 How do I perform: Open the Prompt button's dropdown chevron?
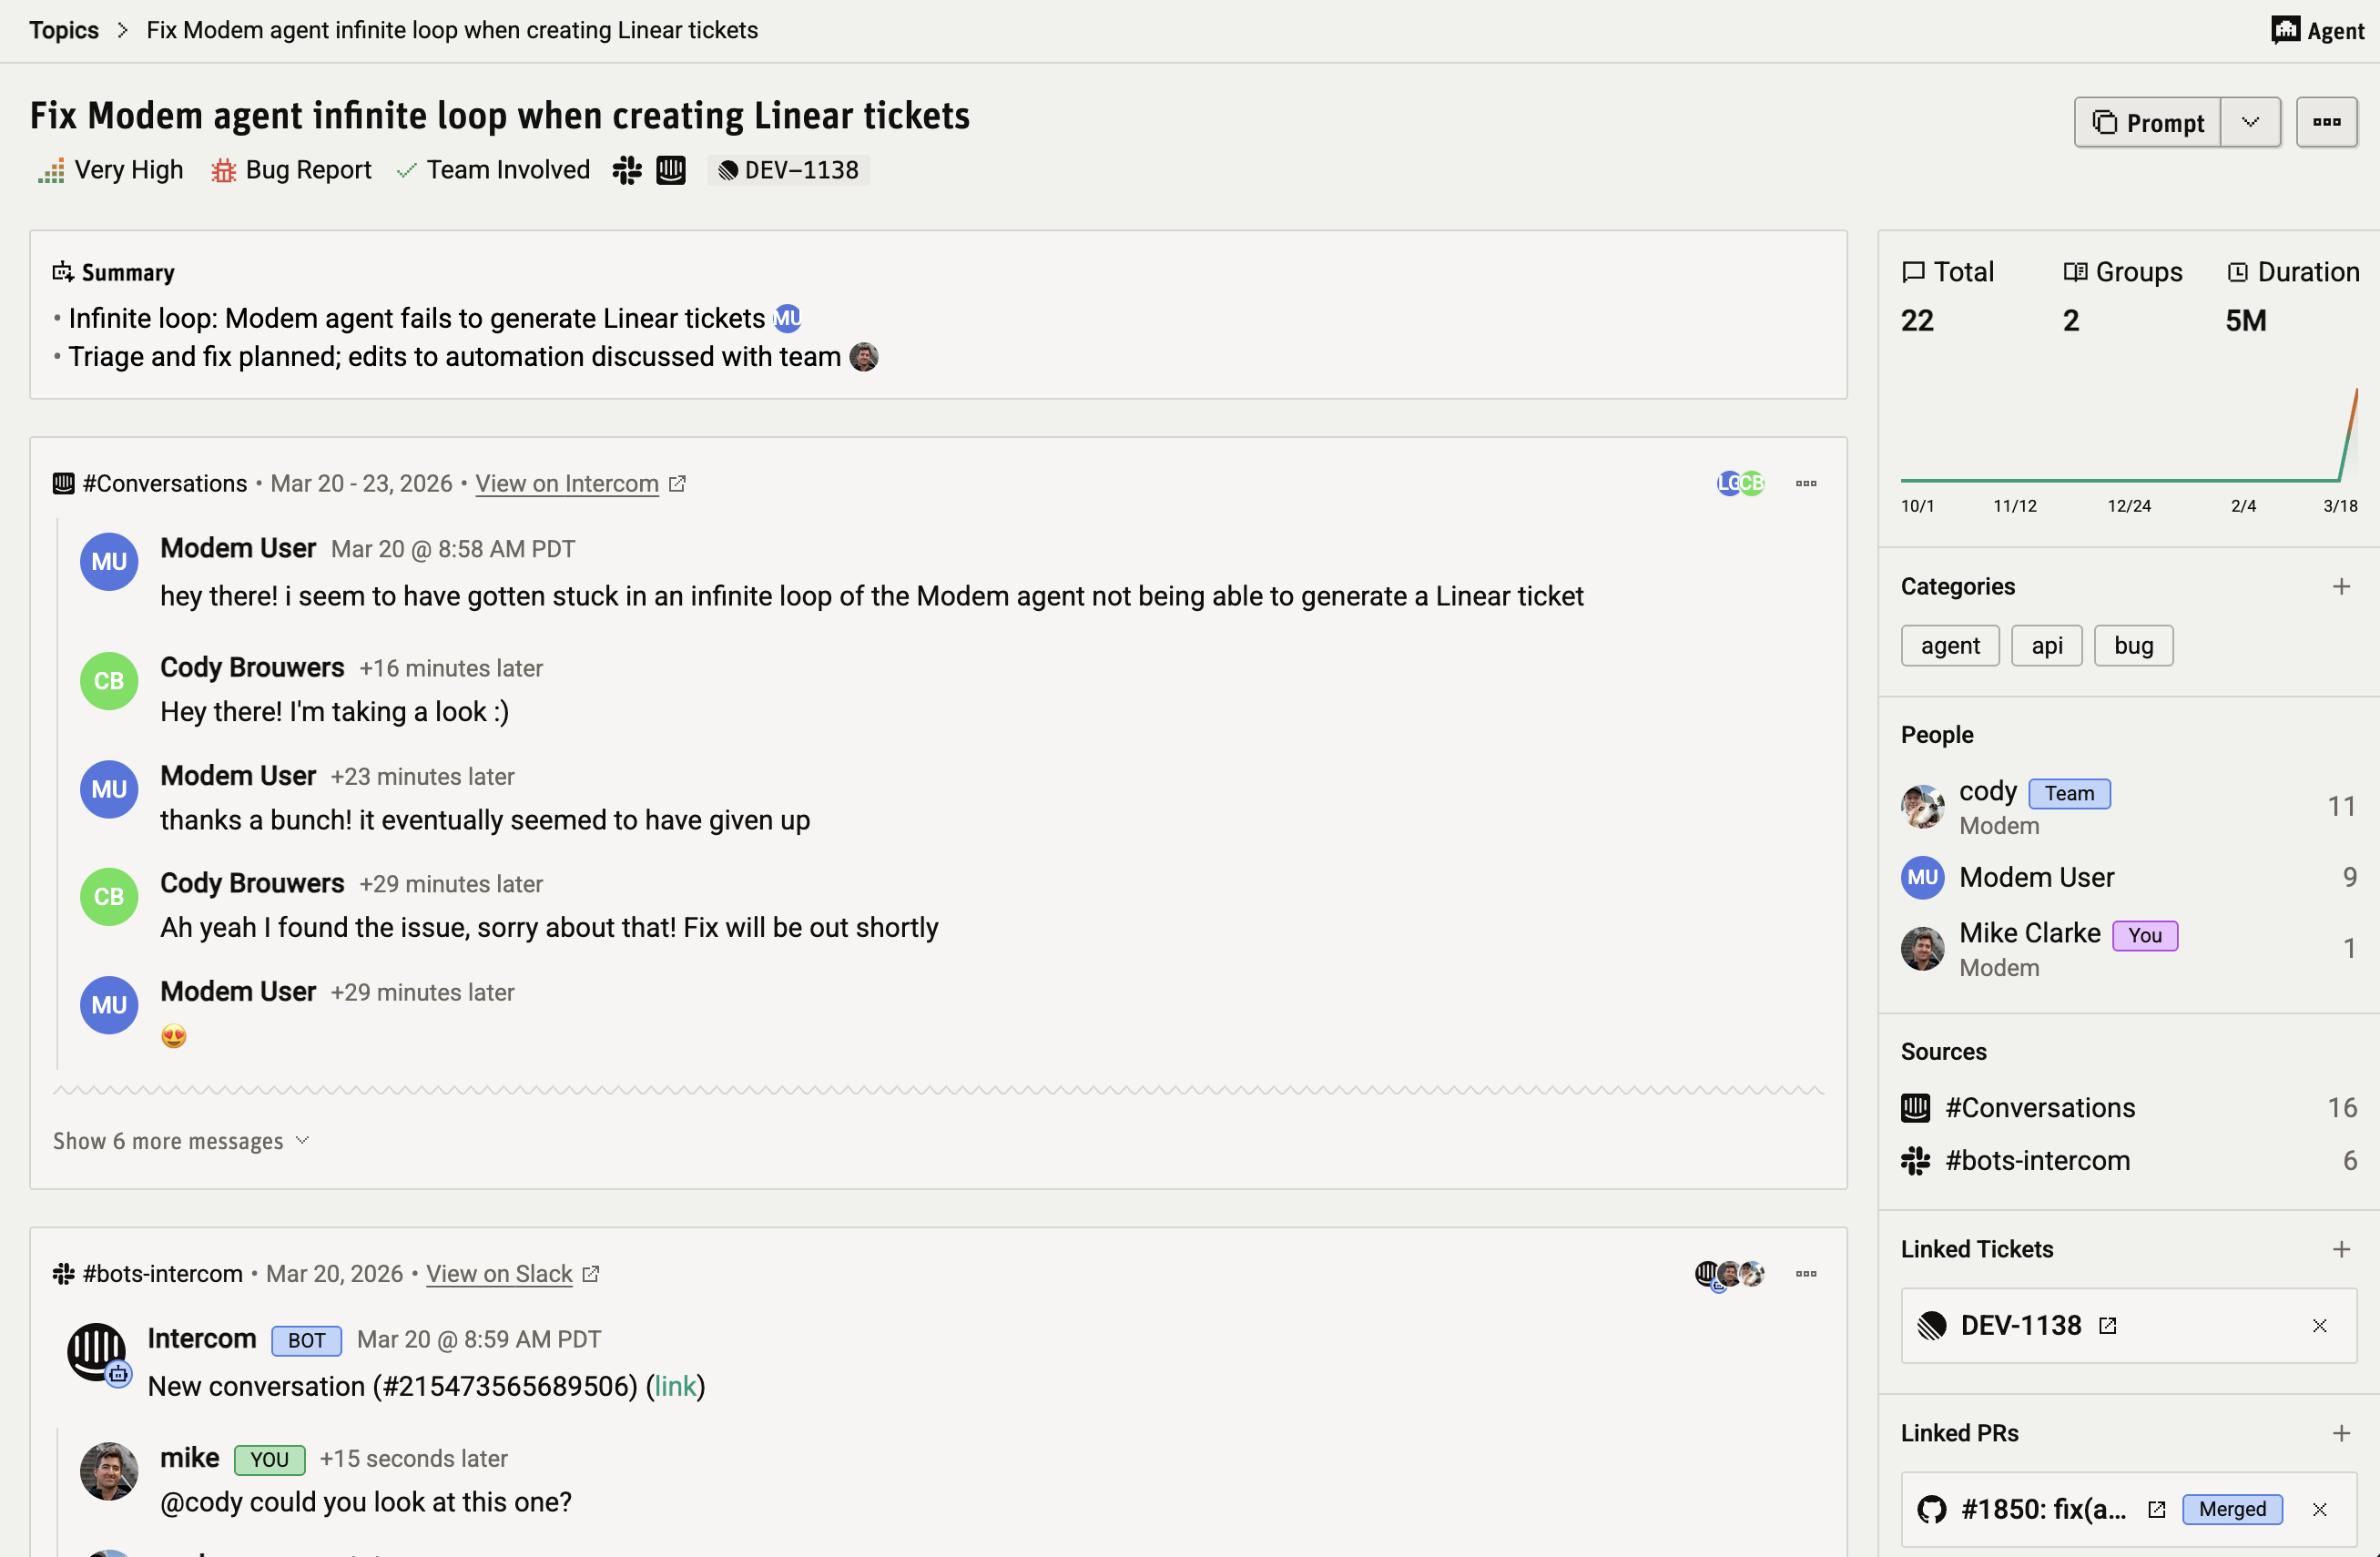2251,122
